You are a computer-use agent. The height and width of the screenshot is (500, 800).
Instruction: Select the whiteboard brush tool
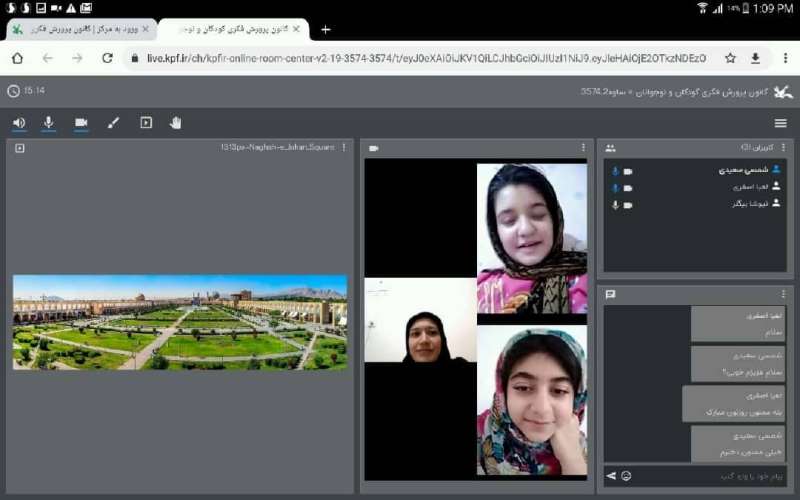113,123
